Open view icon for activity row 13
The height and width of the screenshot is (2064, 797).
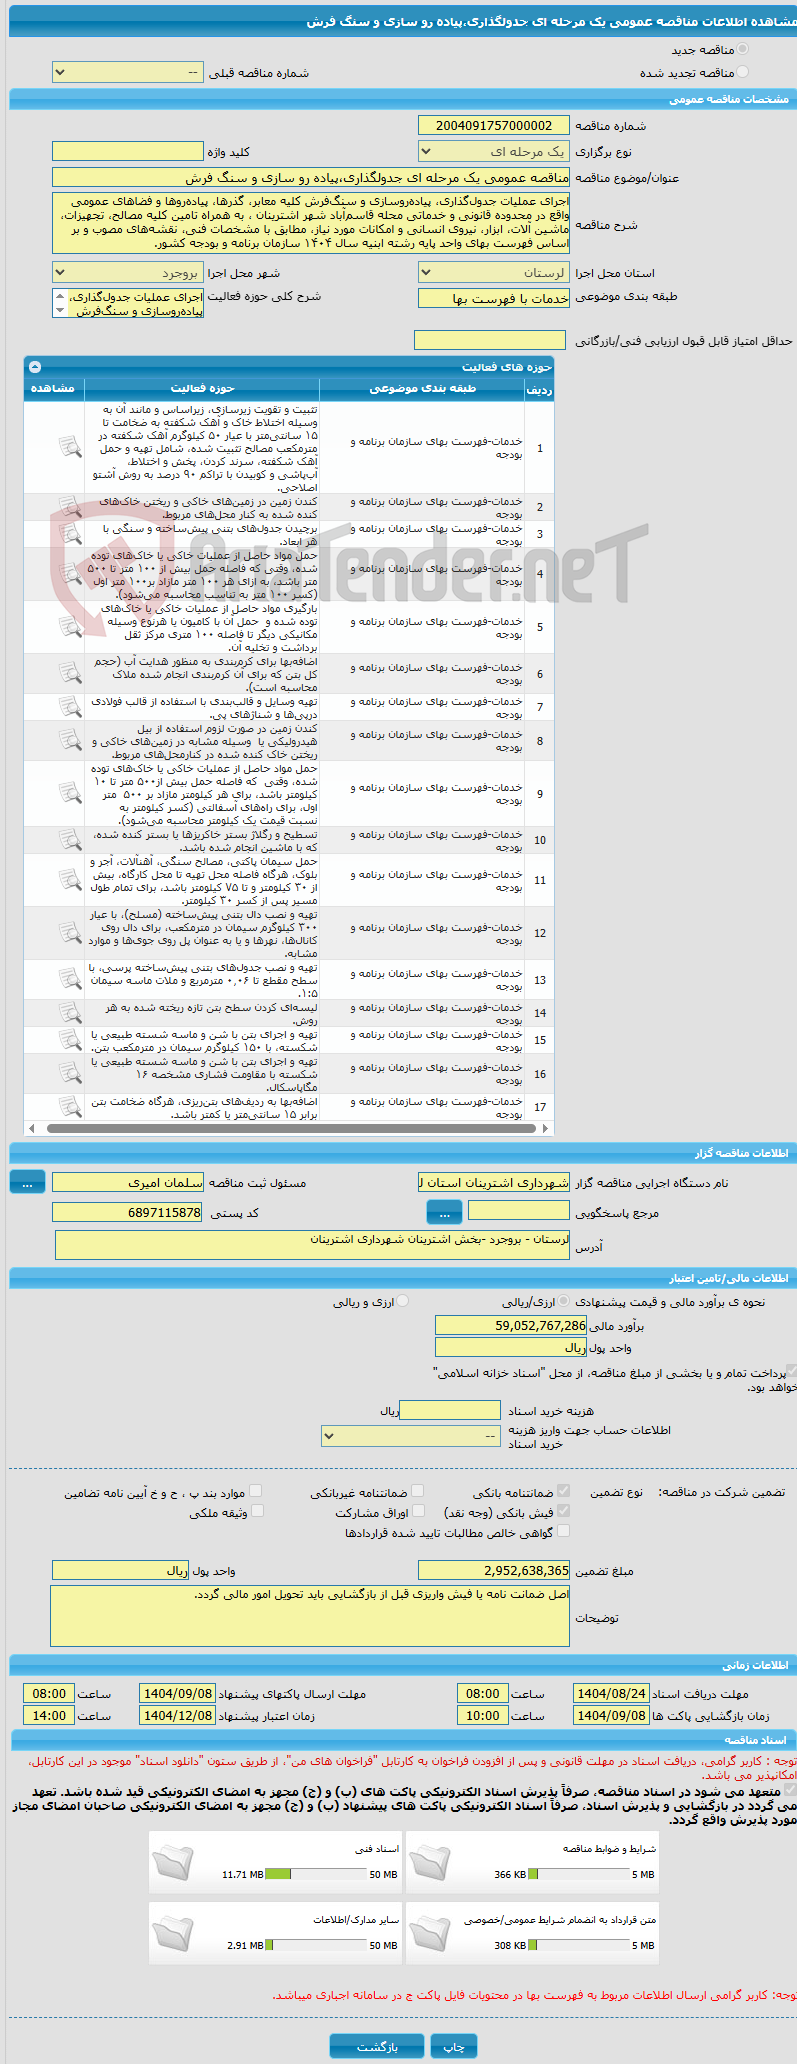pyautogui.click(x=69, y=979)
